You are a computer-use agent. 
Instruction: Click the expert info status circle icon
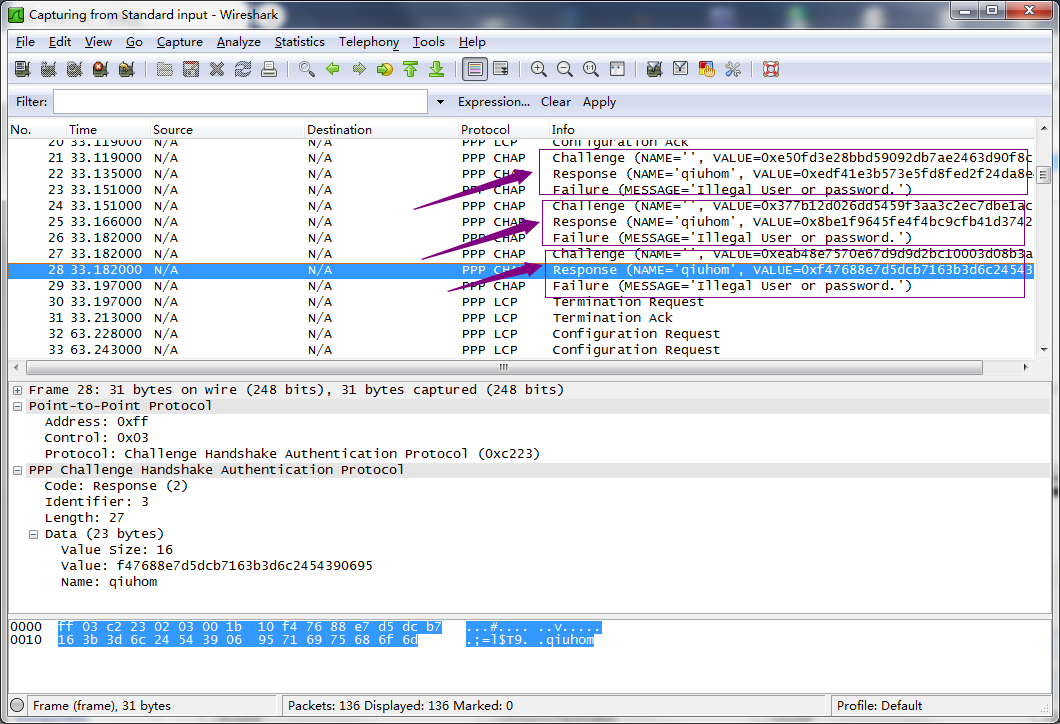[x=18, y=705]
